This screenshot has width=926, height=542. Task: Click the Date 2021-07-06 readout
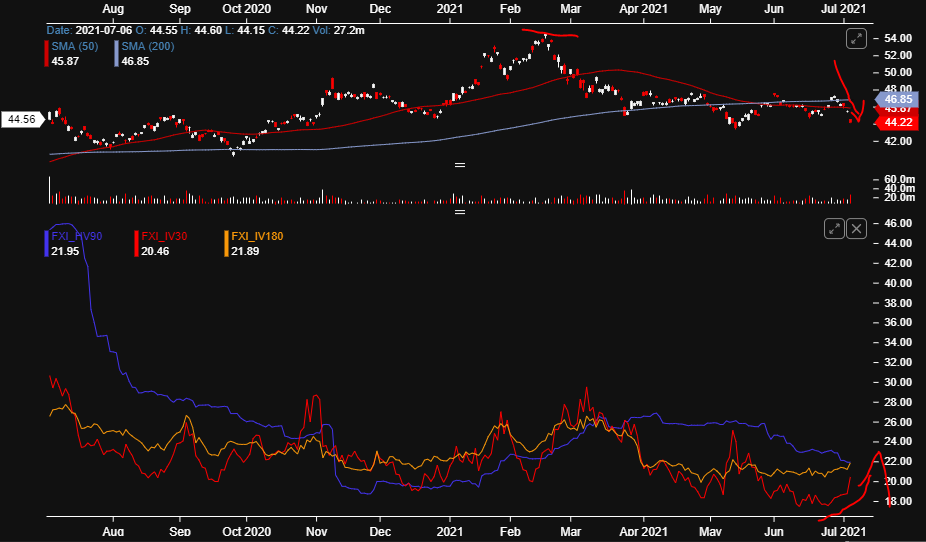point(89,30)
